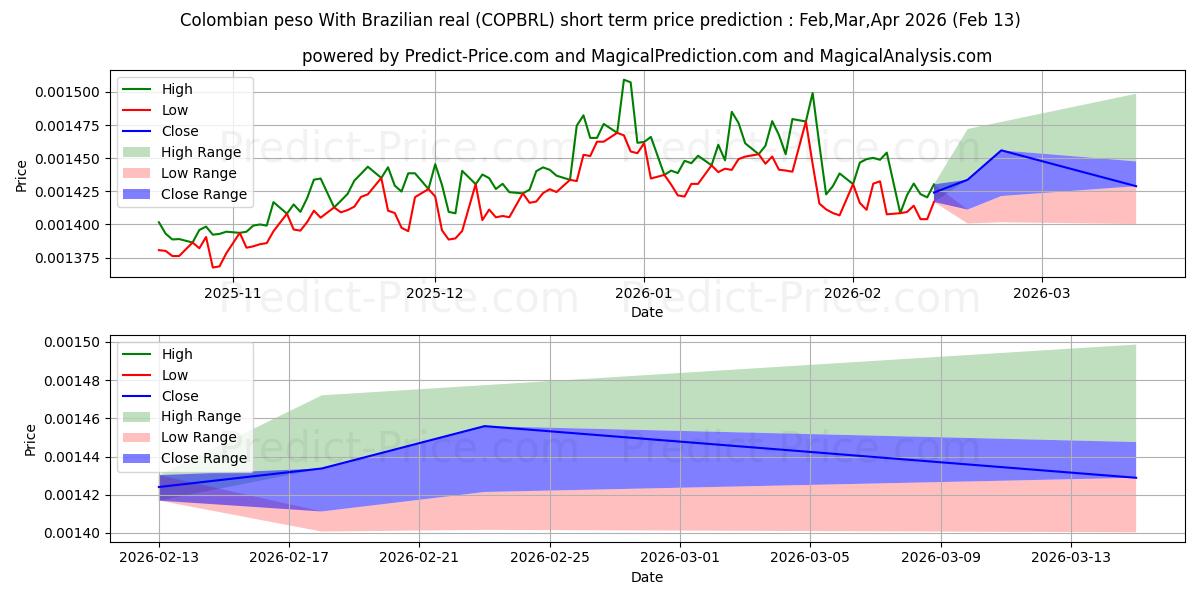This screenshot has width=1200, height=600.
Task: Click the green High Range swatch in the bottom legend
Action: pos(138,416)
